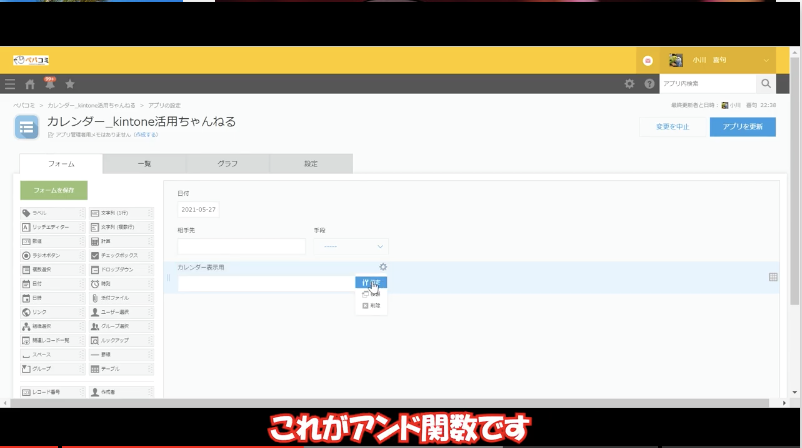Screen dimensions: 802x448
Task: Click the horizontal scrollbar at bottom
Action: tap(400, 403)
